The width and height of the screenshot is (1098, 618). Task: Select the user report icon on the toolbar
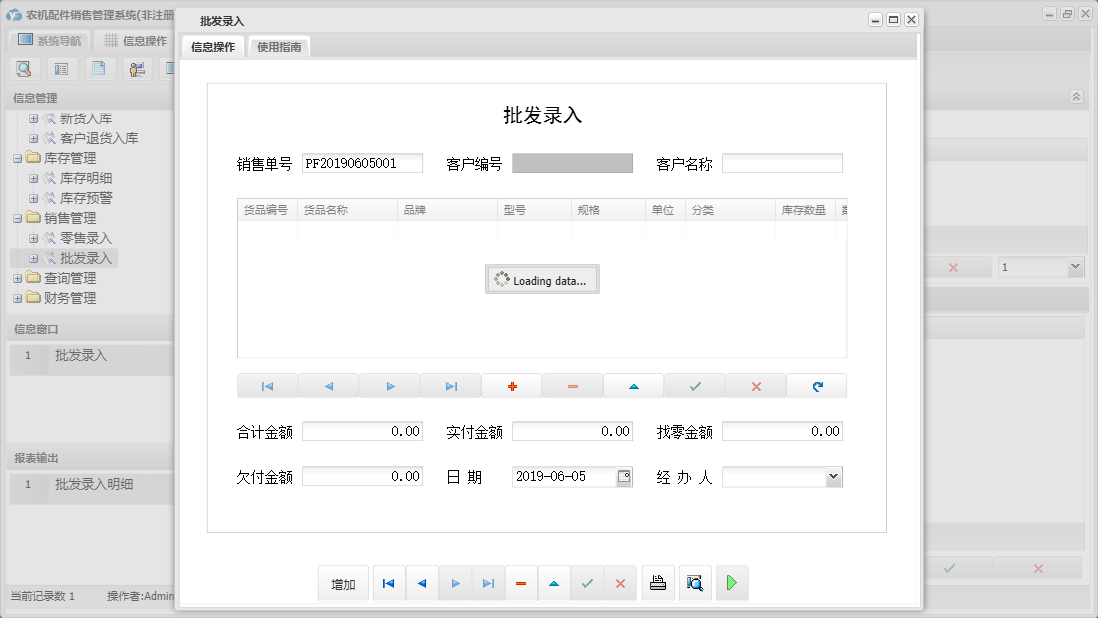pos(138,68)
